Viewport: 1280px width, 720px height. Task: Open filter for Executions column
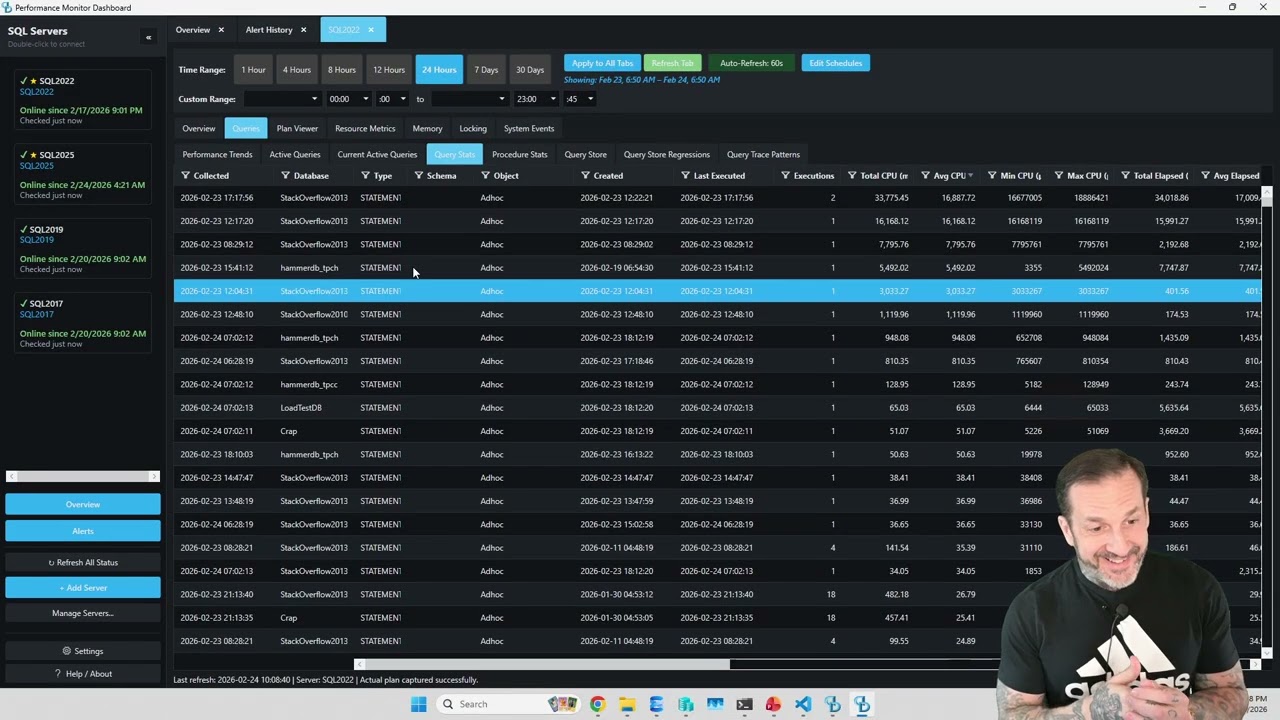[x=785, y=176]
